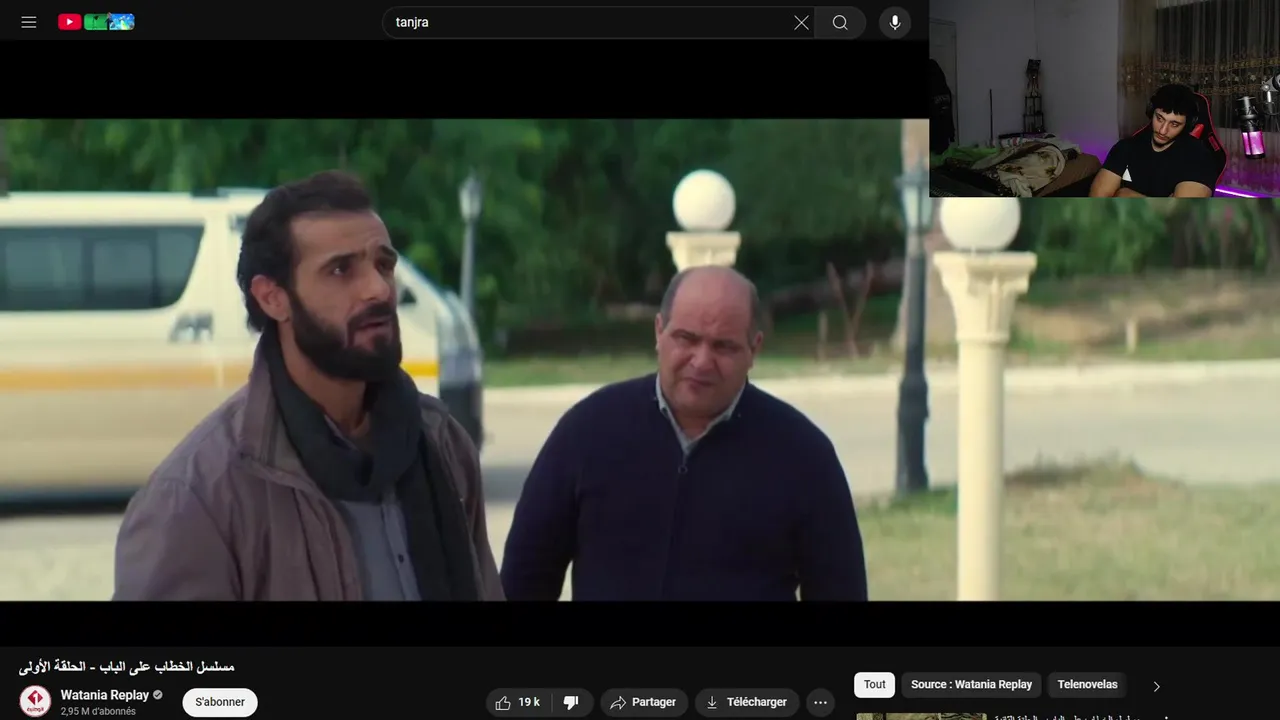
Task: Go to the YouTube home logo
Action: point(96,22)
